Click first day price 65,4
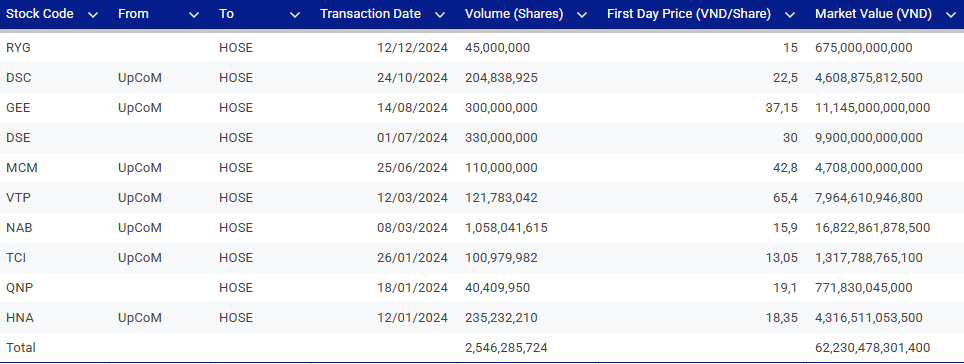 click(x=786, y=198)
